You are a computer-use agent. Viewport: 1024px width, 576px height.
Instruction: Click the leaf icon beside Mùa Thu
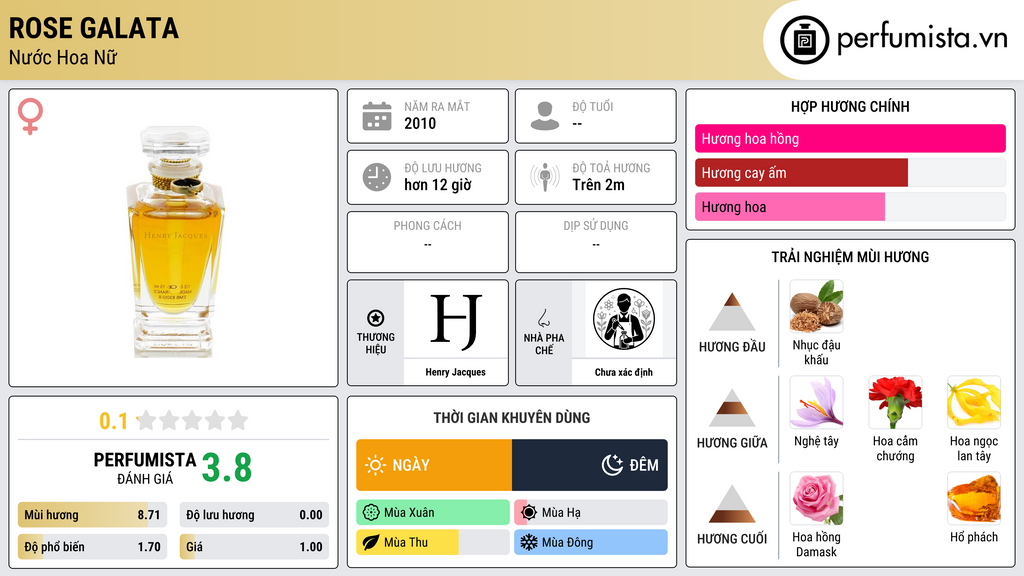[371, 542]
